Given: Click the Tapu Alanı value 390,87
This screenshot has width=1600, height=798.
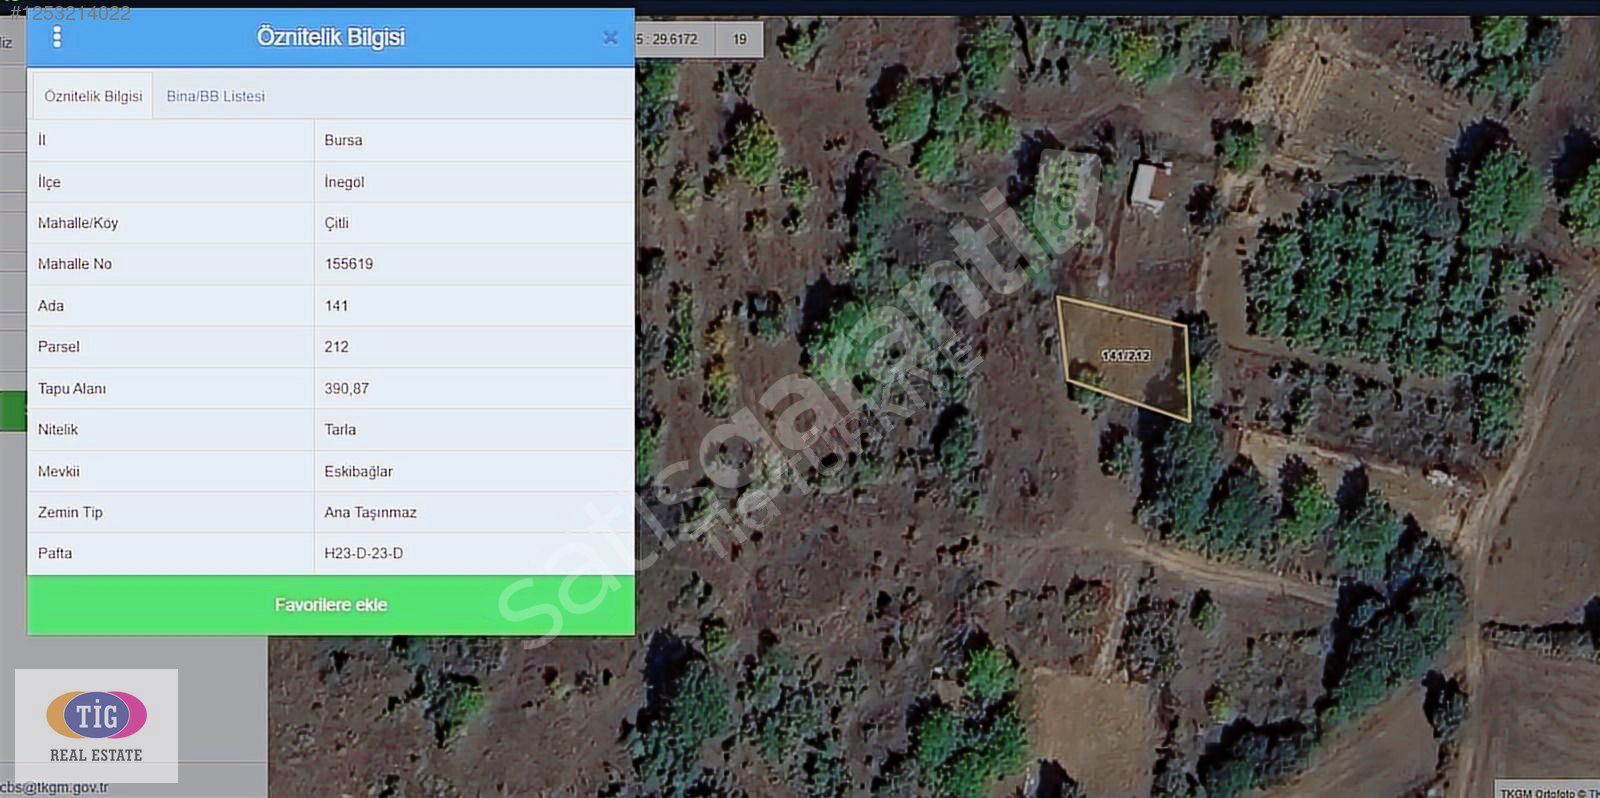Looking at the screenshot, I should 346,388.
